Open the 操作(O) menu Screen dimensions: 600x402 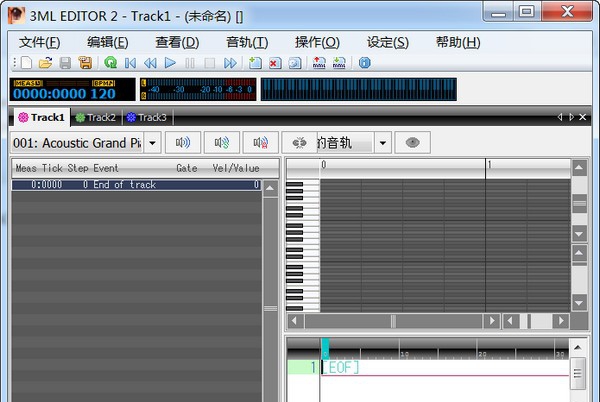pyautogui.click(x=317, y=42)
